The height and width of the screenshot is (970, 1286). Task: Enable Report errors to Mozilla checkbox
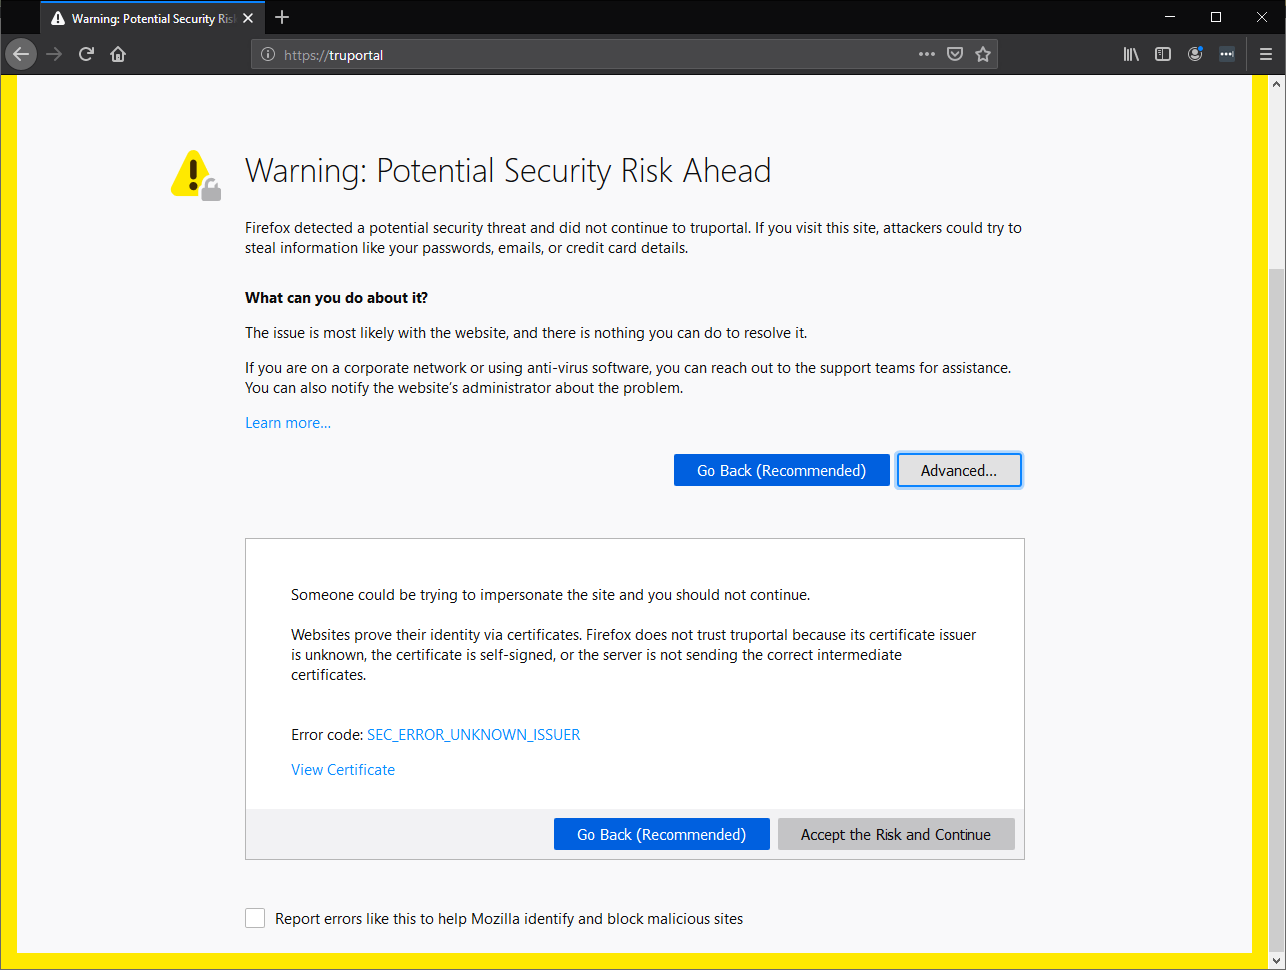(255, 918)
